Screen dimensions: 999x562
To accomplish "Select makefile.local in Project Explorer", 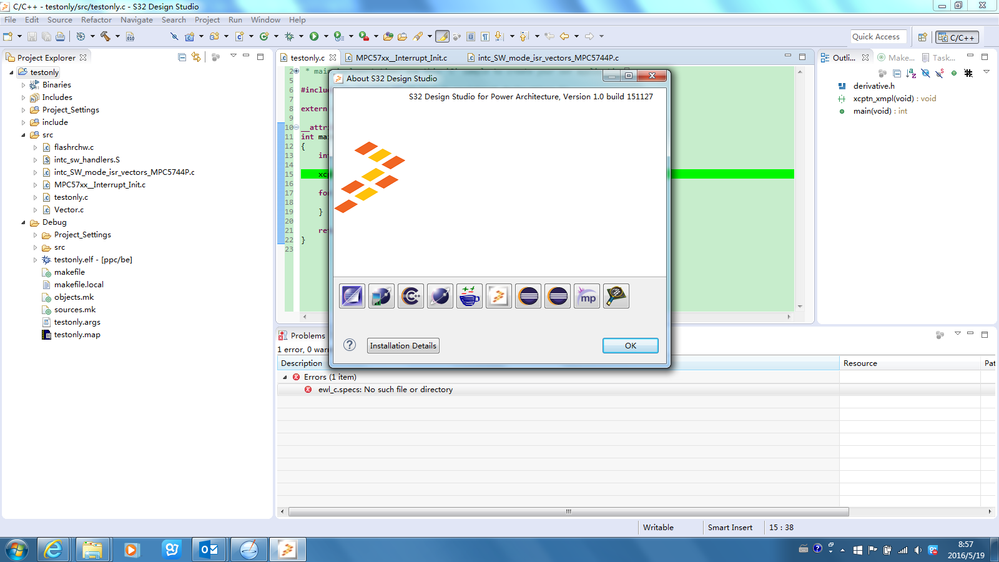I will [78, 285].
